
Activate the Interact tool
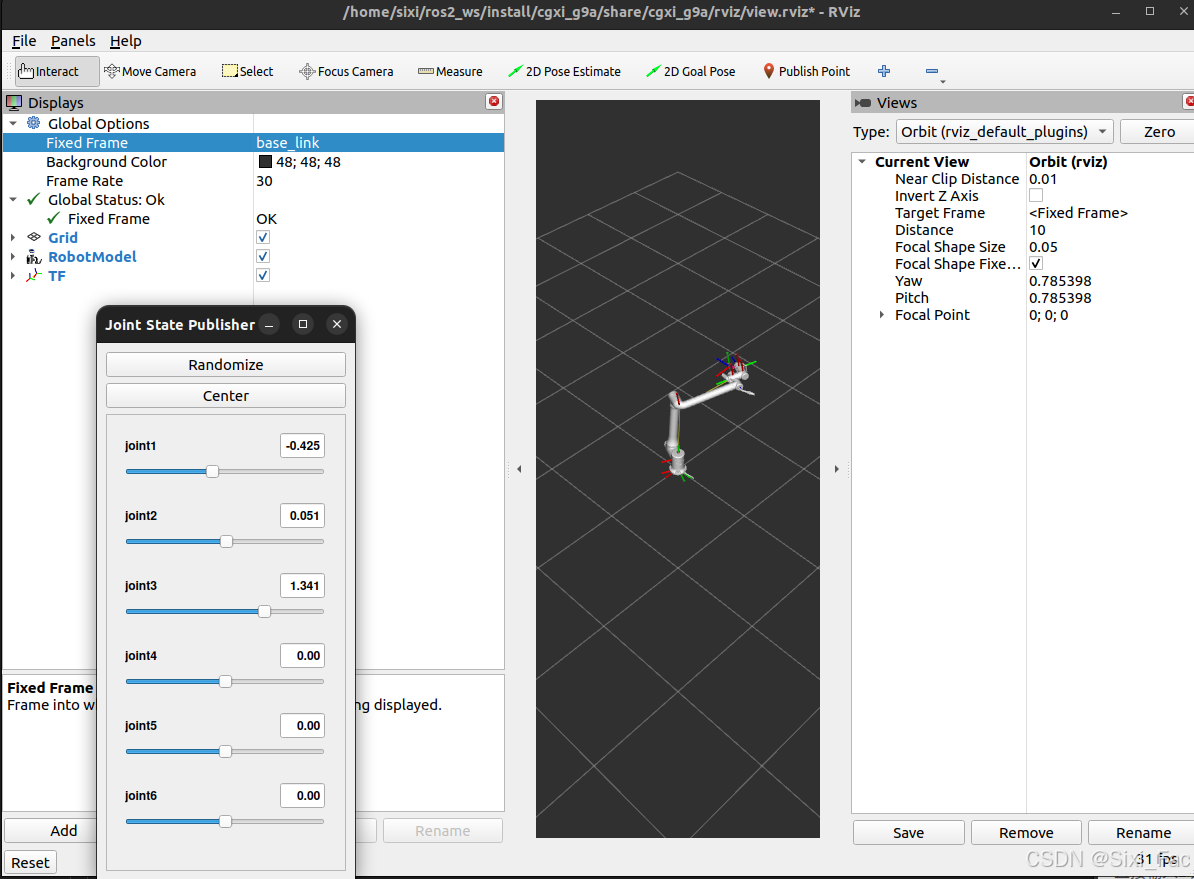coord(57,71)
